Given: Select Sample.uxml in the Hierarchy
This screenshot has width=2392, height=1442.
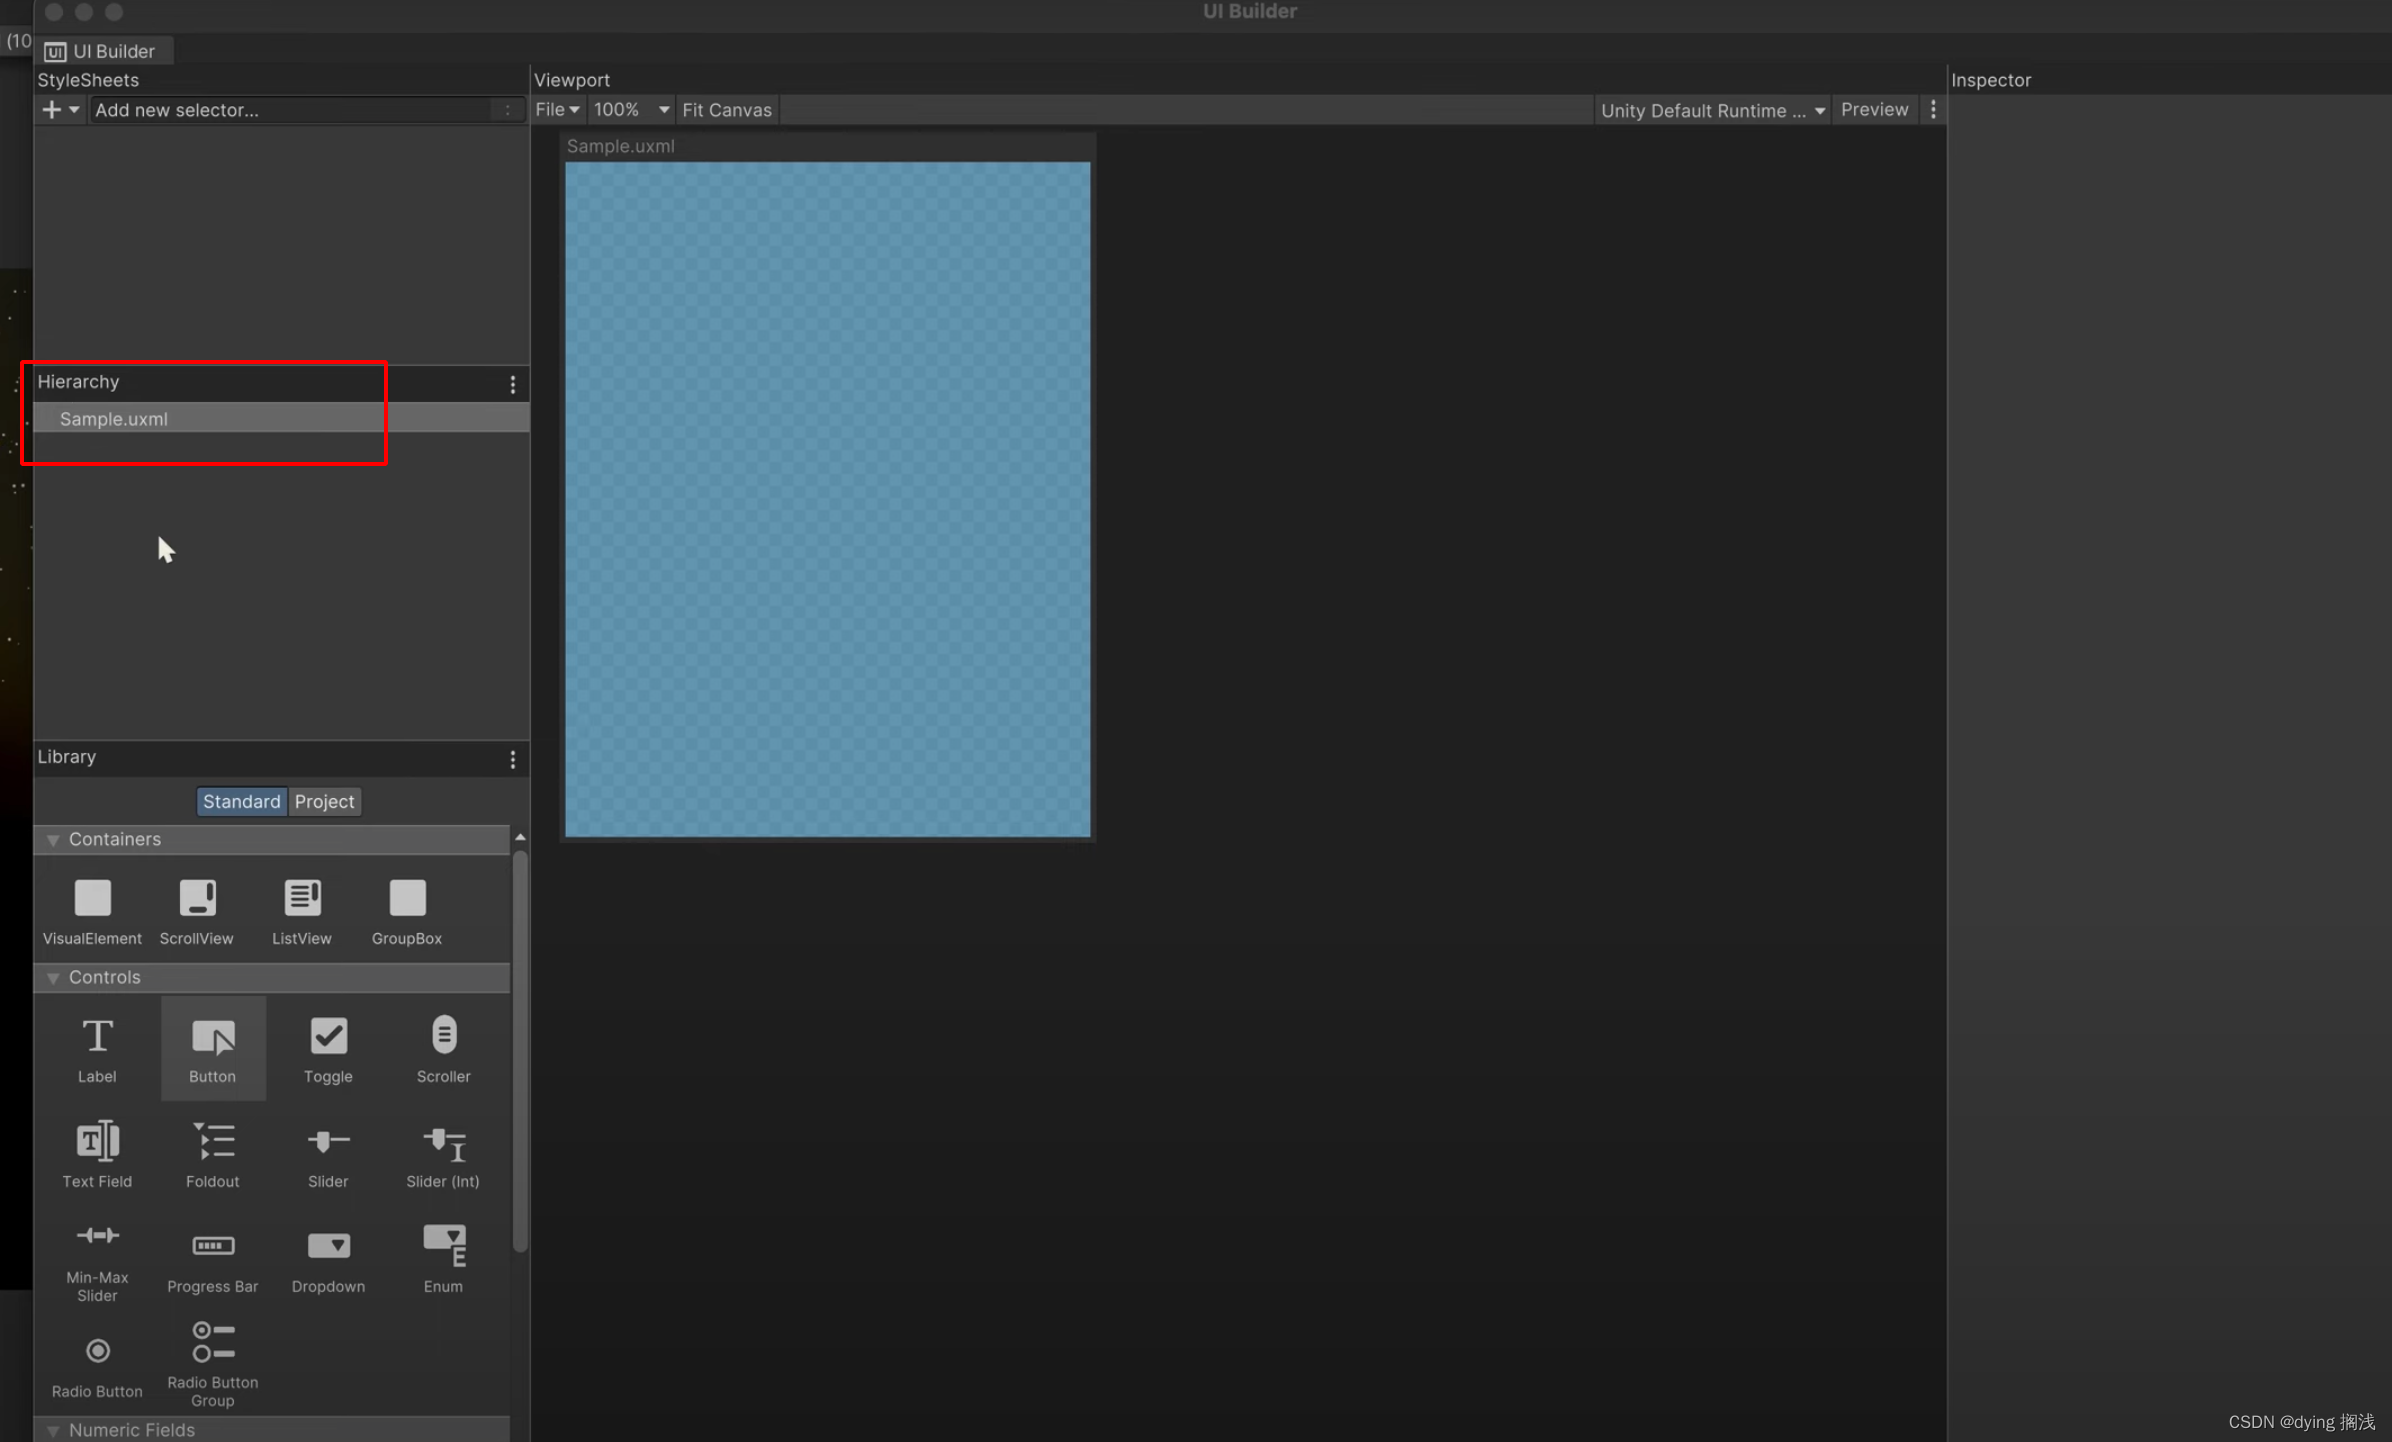Looking at the screenshot, I should (x=113, y=418).
